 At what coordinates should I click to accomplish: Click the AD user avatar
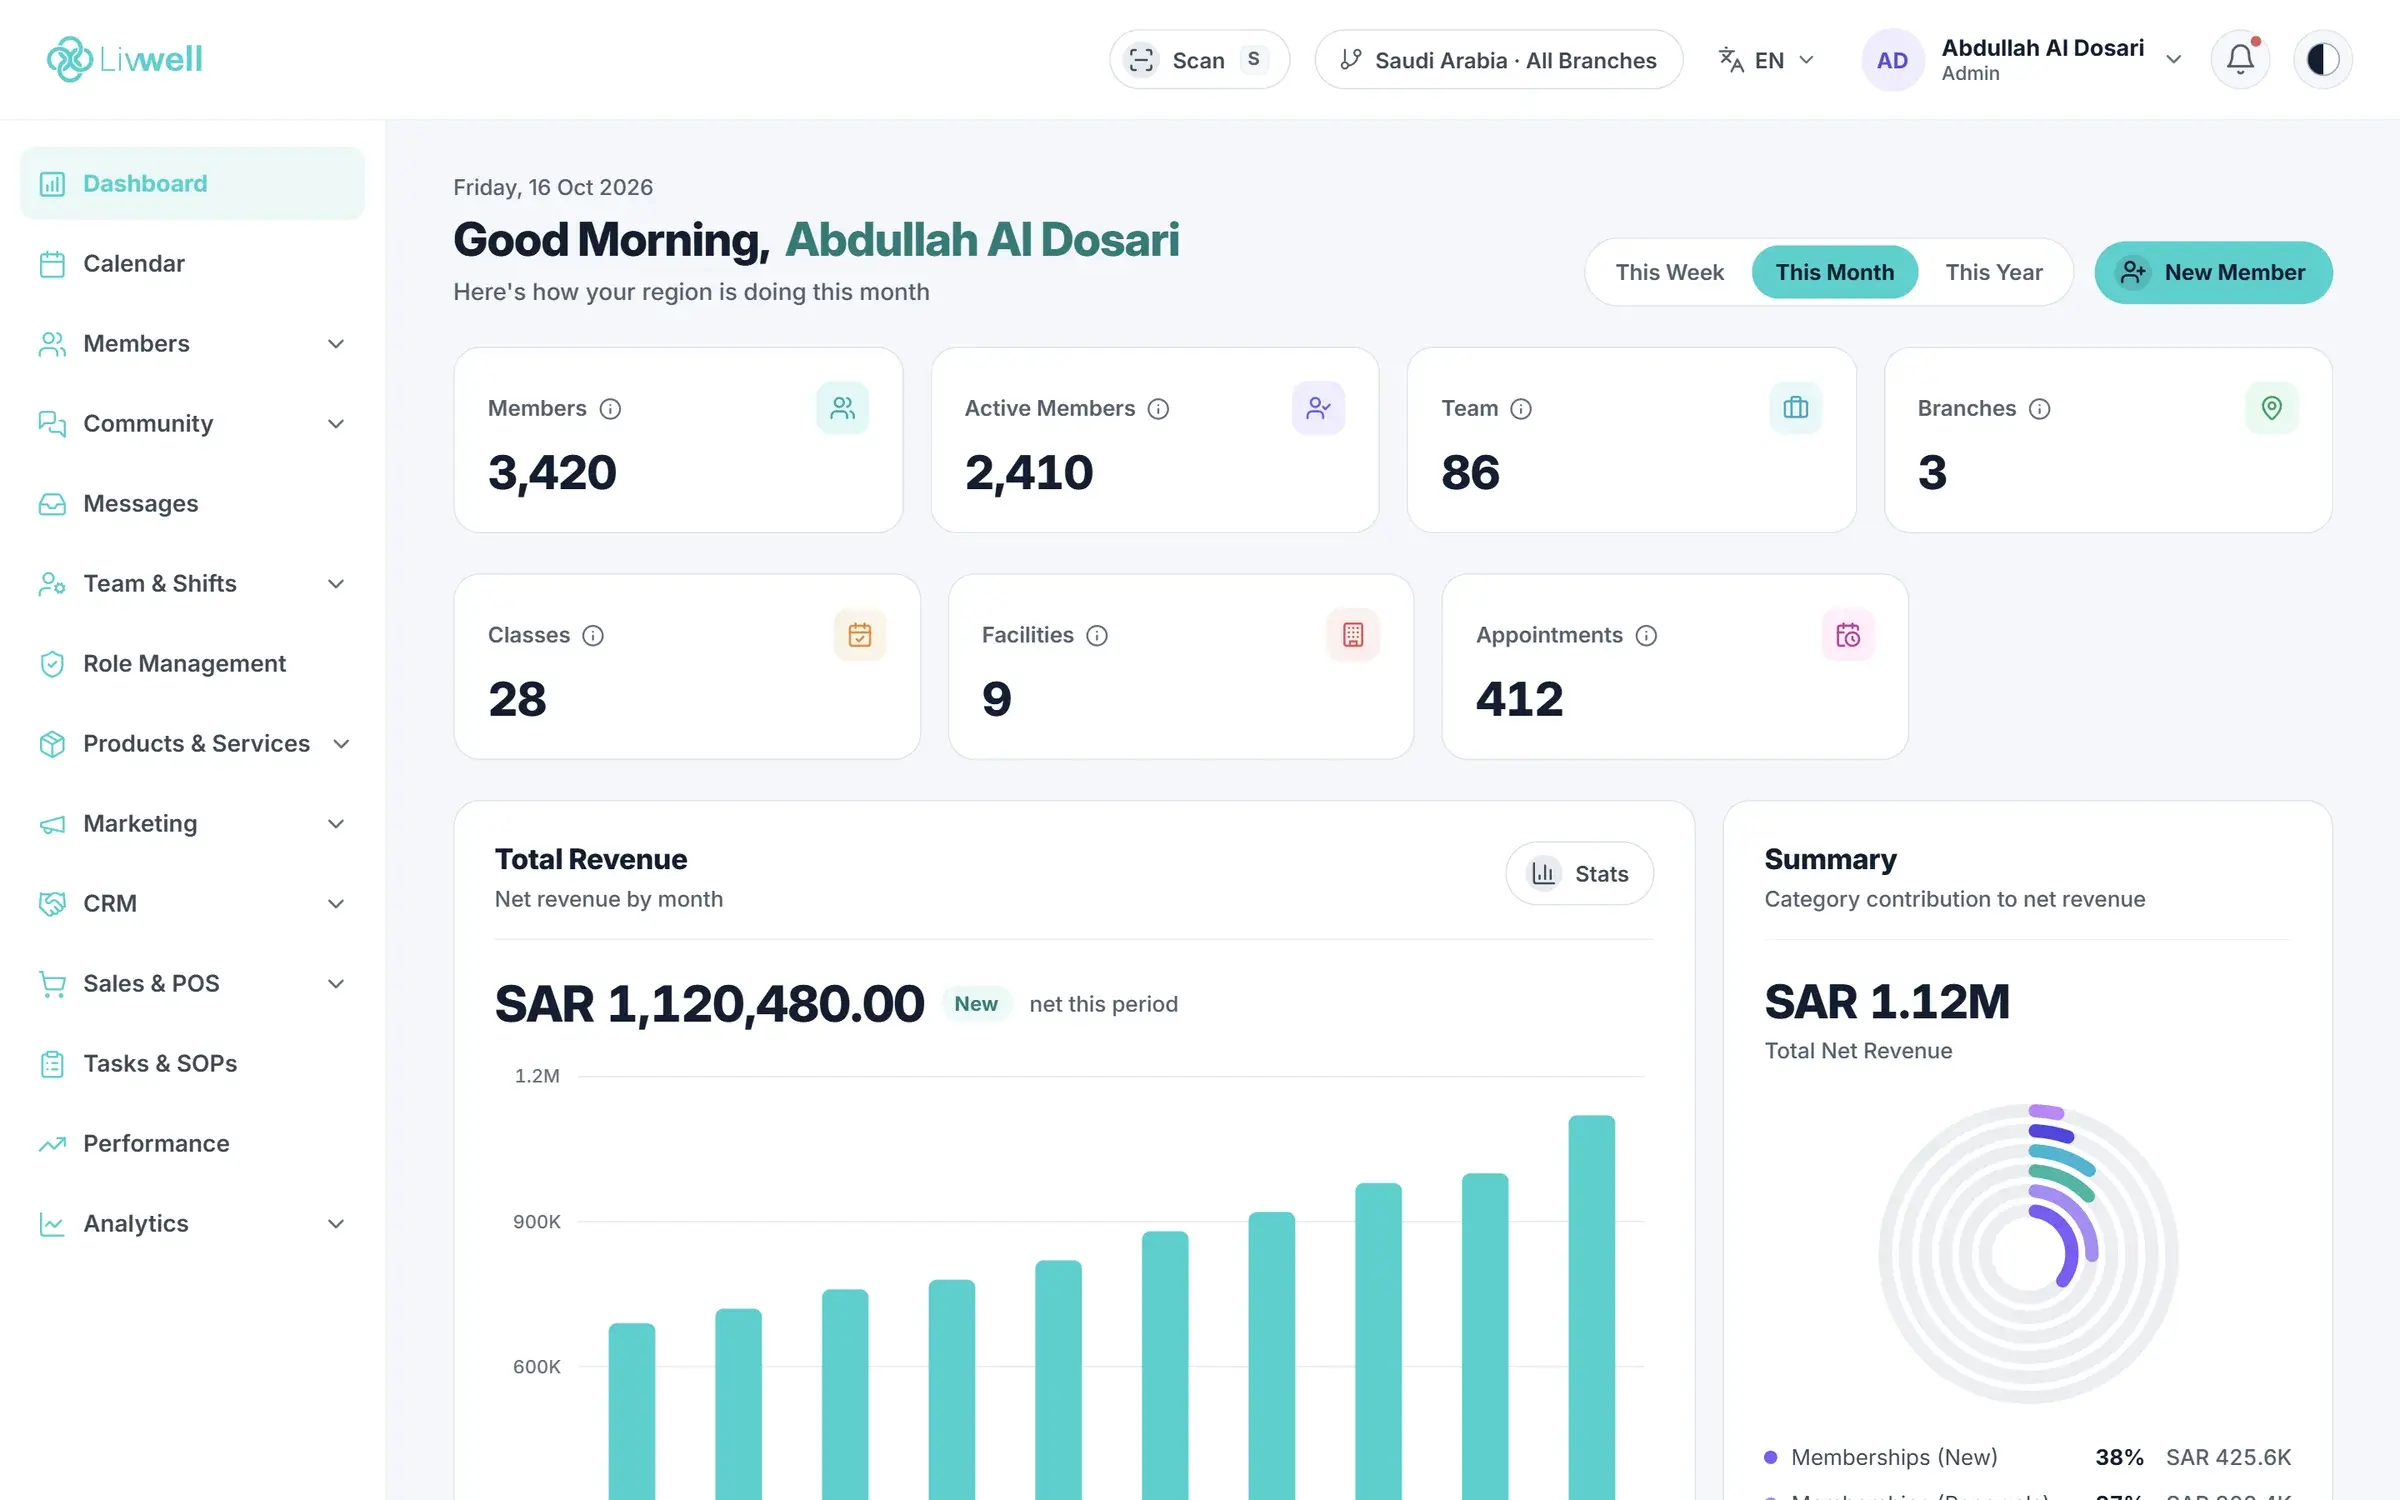[x=1892, y=60]
